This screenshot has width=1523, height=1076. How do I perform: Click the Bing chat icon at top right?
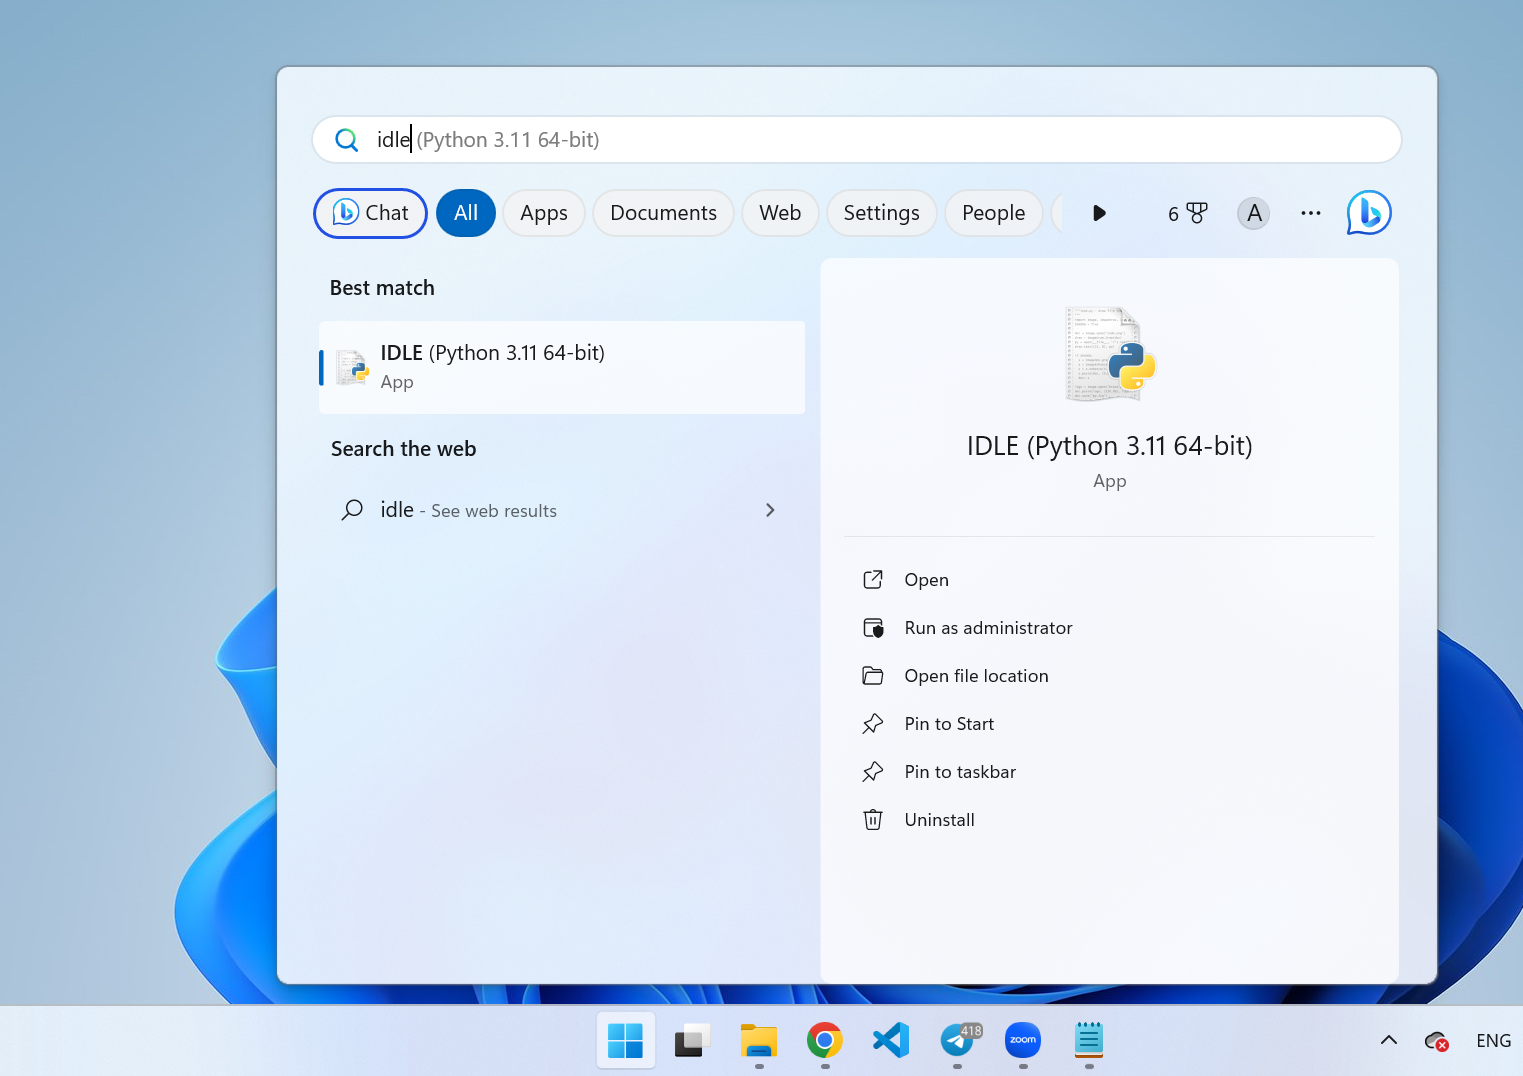pos(1368,213)
